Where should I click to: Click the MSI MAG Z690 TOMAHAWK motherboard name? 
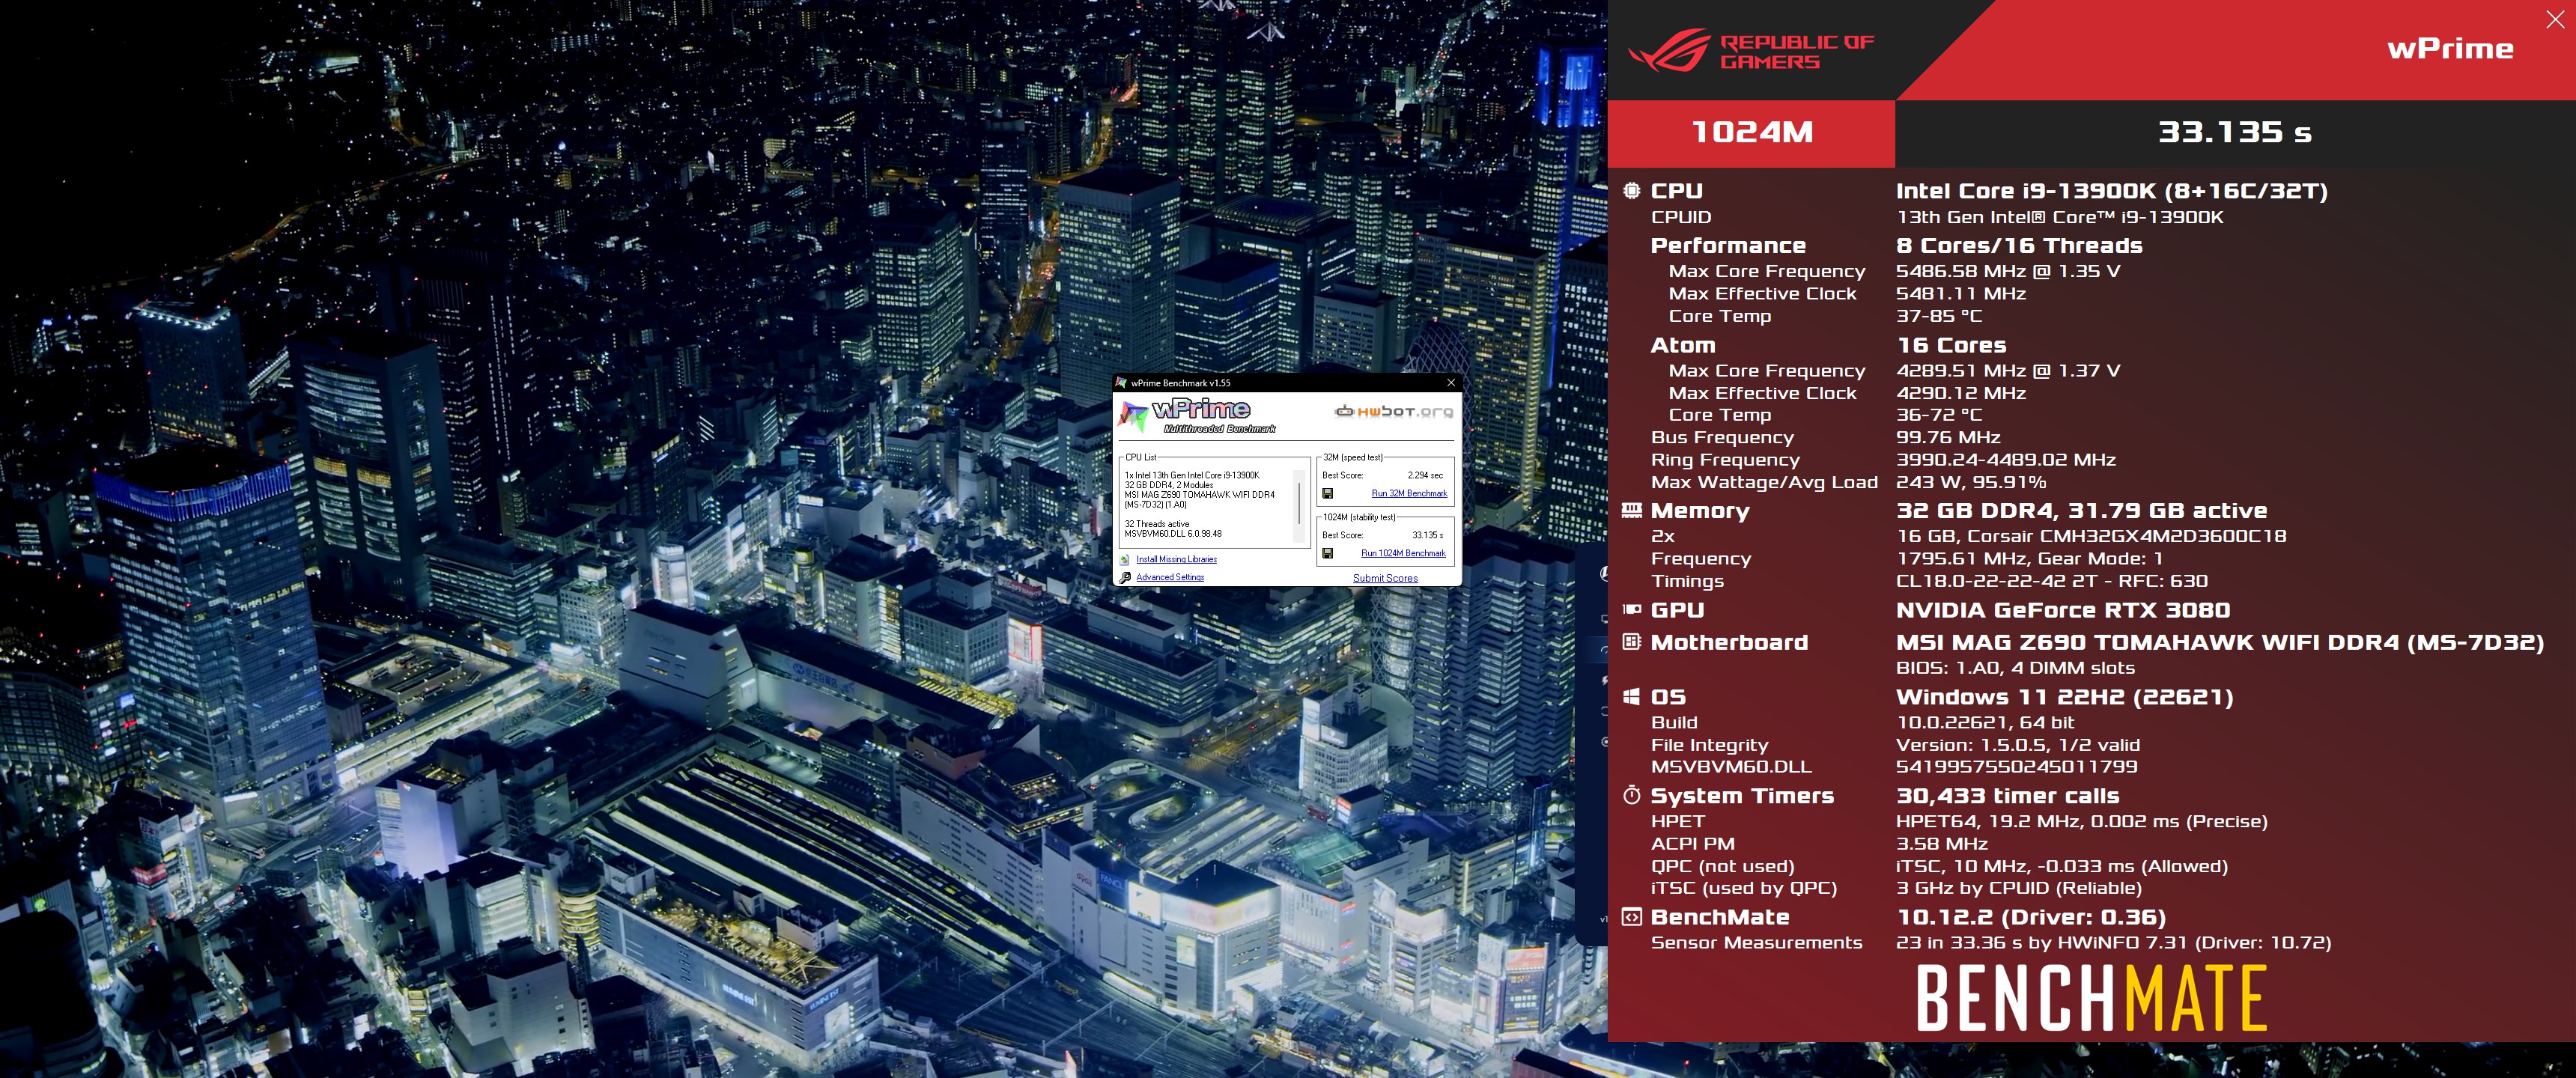(2220, 642)
